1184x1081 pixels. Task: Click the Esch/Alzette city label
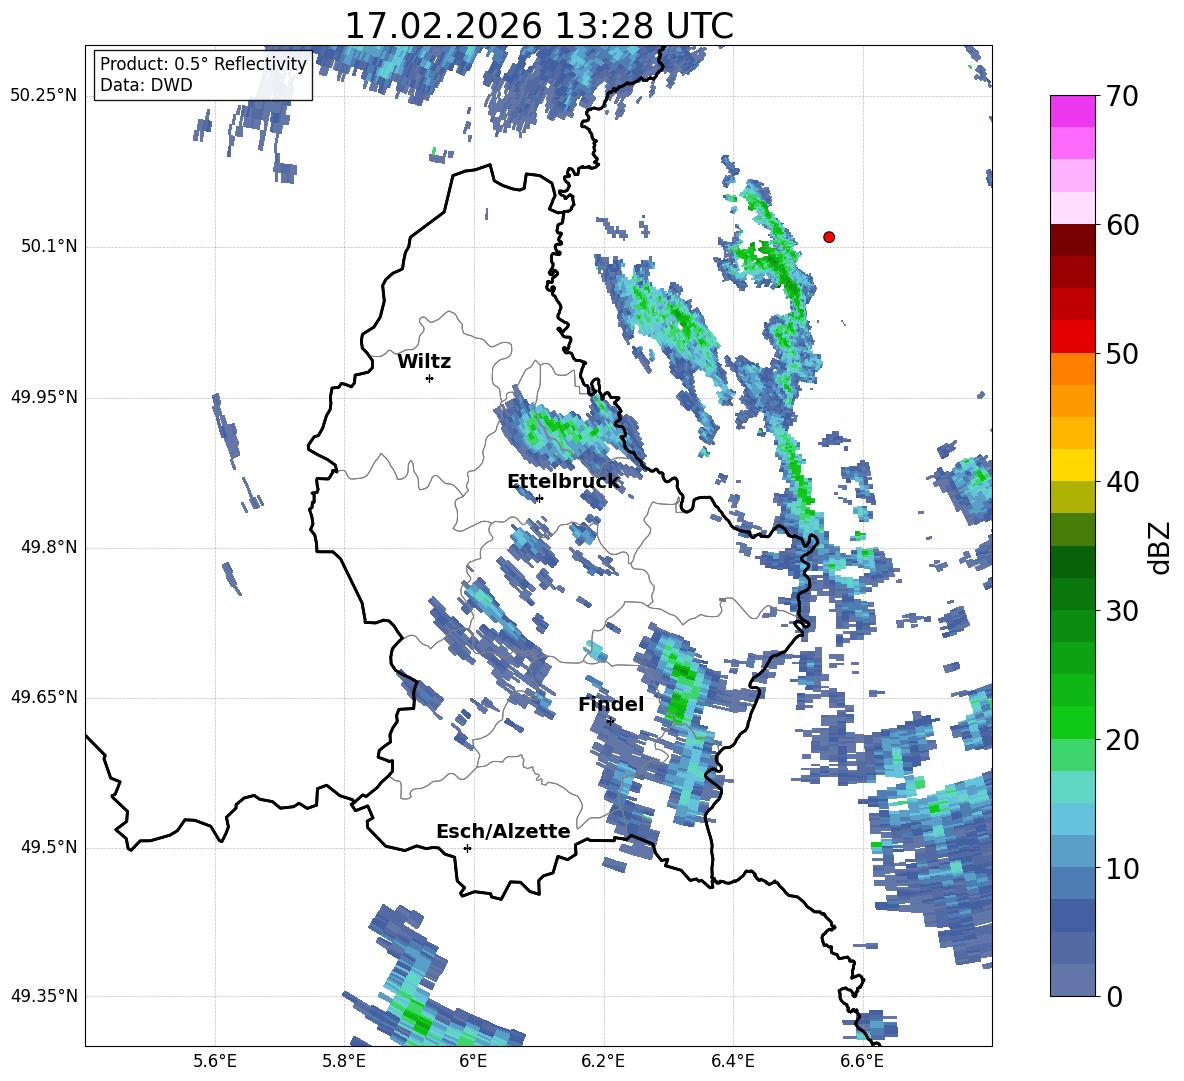[x=503, y=831]
